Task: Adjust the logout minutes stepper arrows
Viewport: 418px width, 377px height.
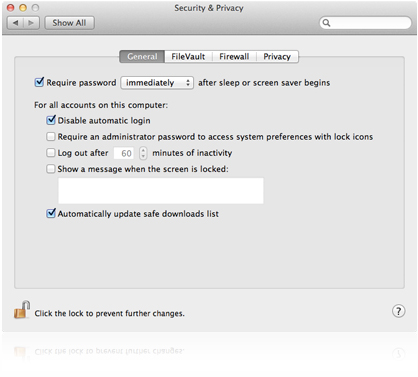Action: click(143, 153)
